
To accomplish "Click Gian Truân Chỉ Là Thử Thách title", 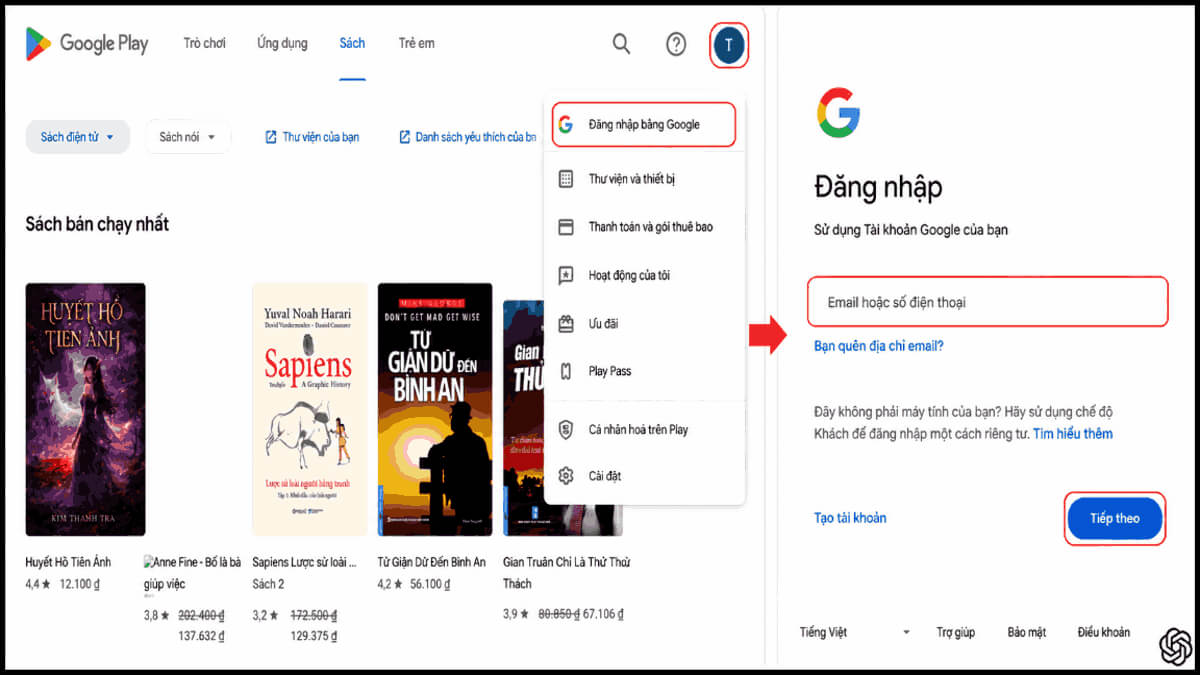I will click(567, 573).
